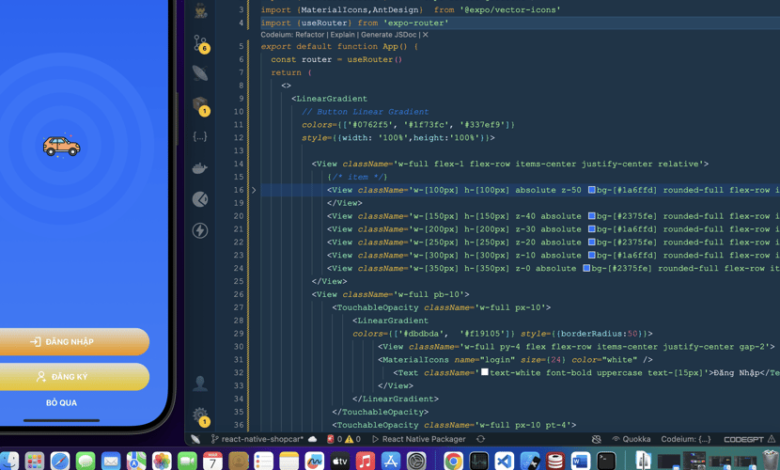Click line number 16 in the gutter
Screen dimensions: 780x470
239,190
